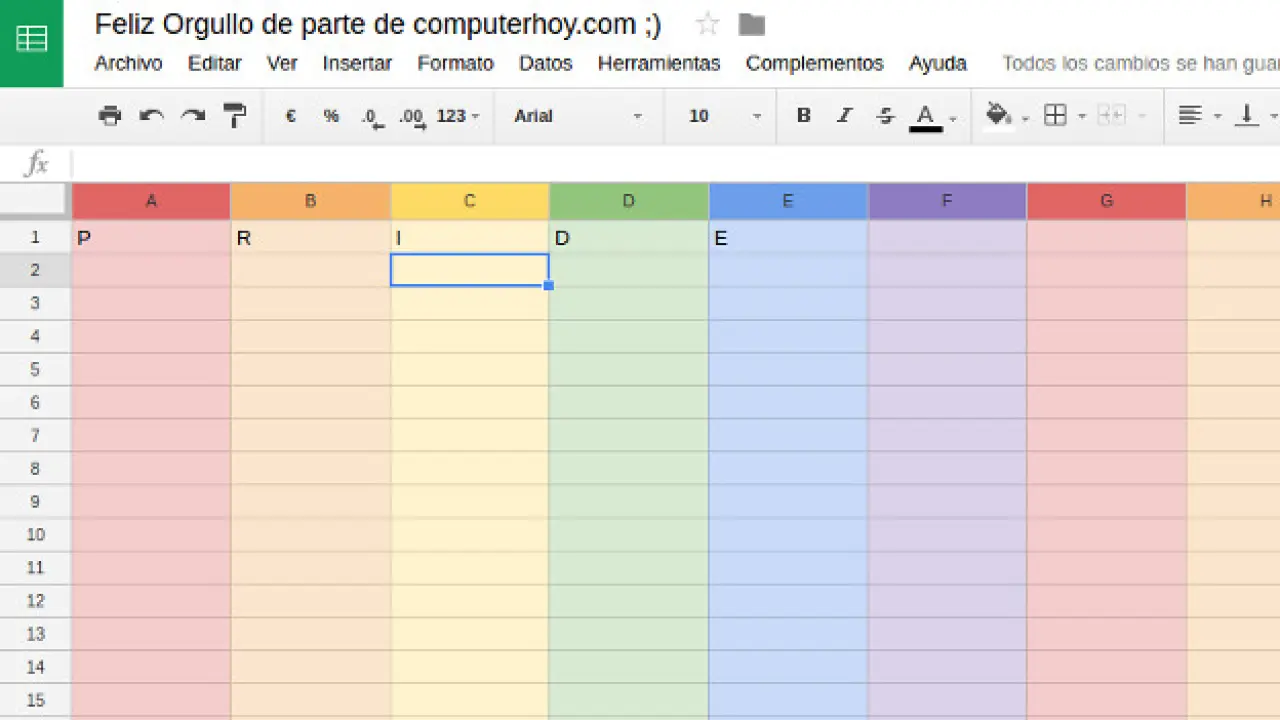The height and width of the screenshot is (720, 1280).
Task: Toggle strikethrough formatting
Action: coord(885,116)
